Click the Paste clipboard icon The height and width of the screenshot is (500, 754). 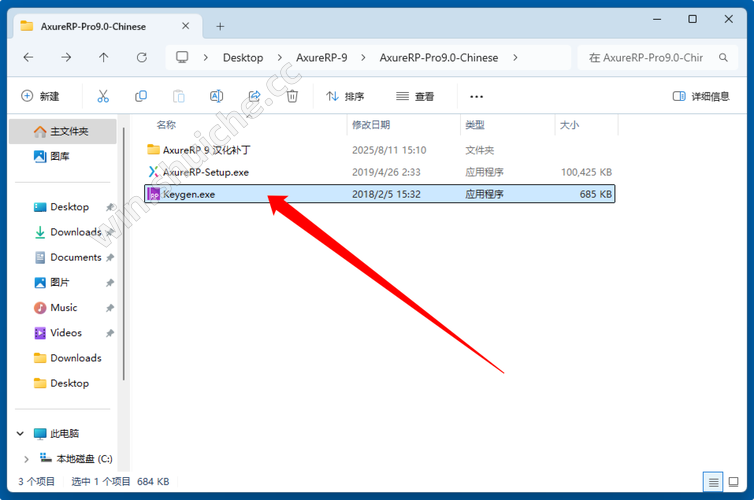click(178, 96)
